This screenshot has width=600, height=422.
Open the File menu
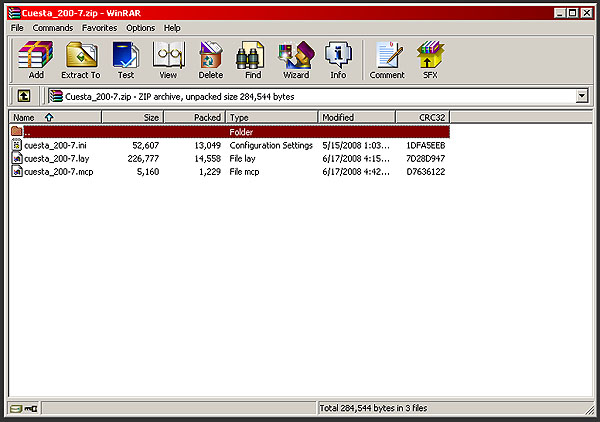pos(17,28)
